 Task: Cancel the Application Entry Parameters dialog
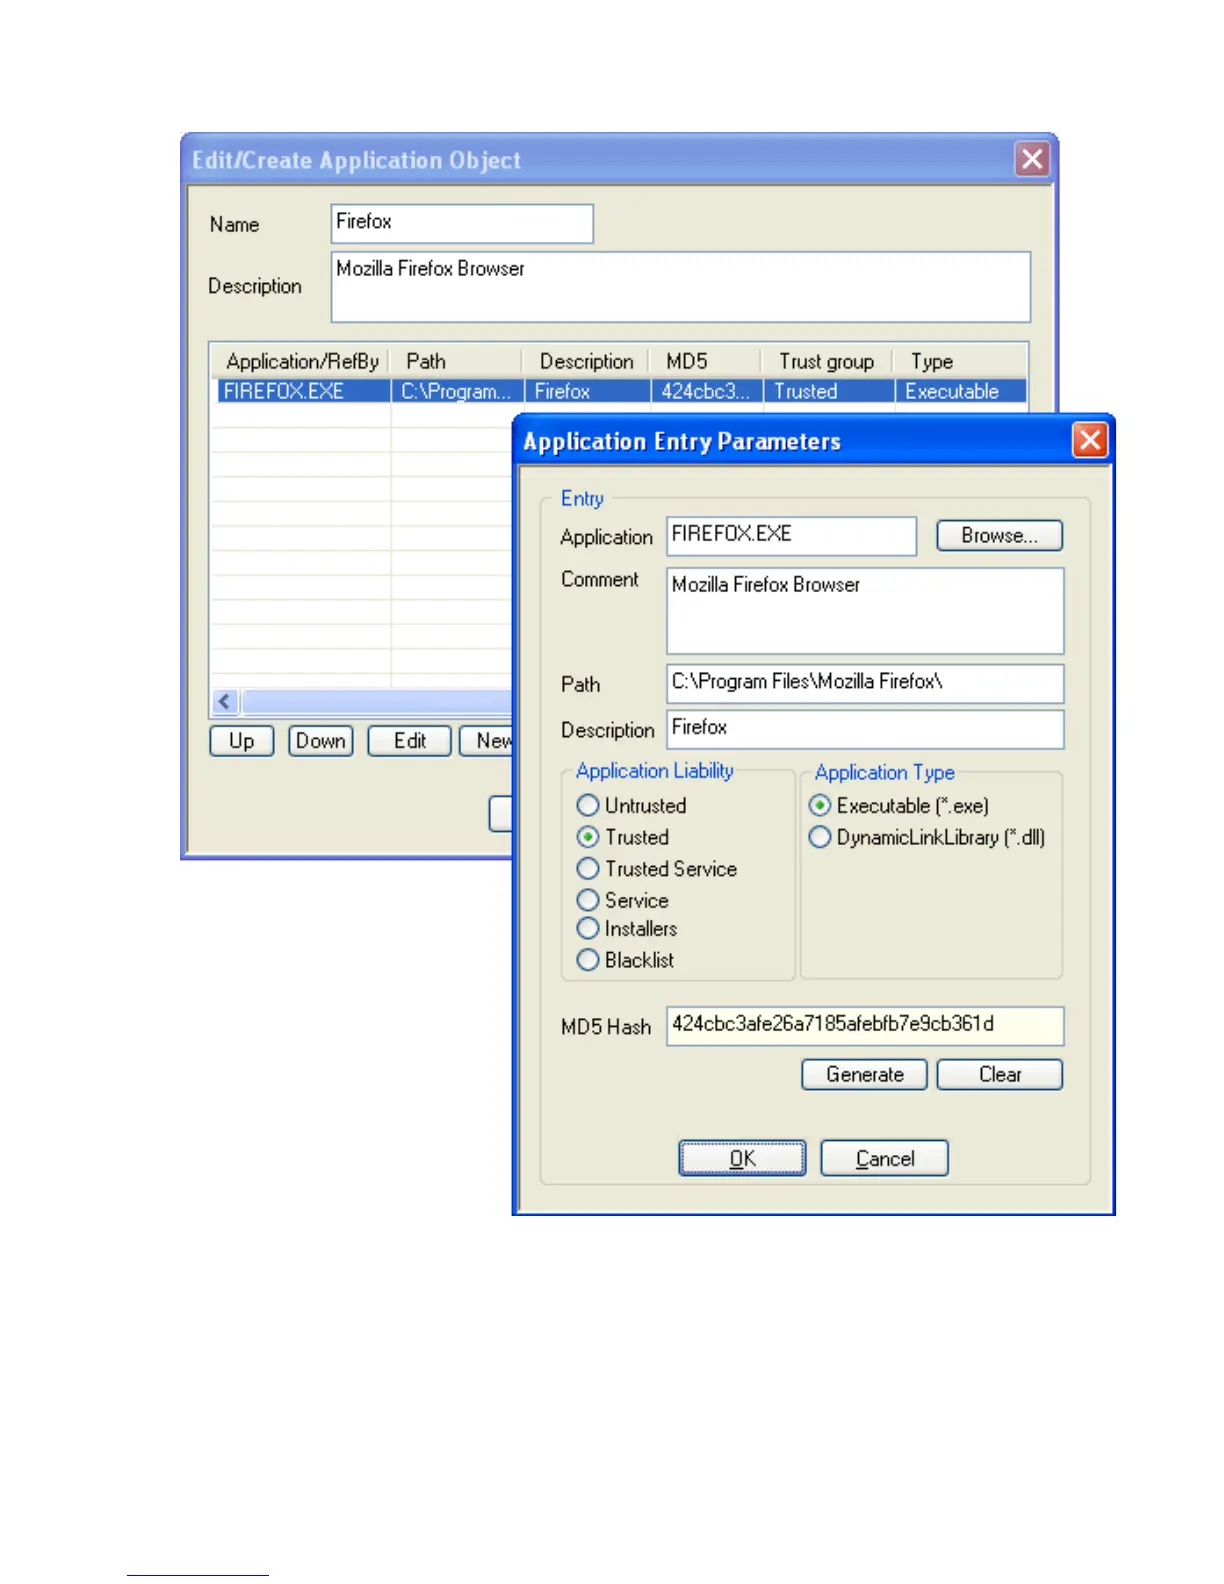(884, 1158)
